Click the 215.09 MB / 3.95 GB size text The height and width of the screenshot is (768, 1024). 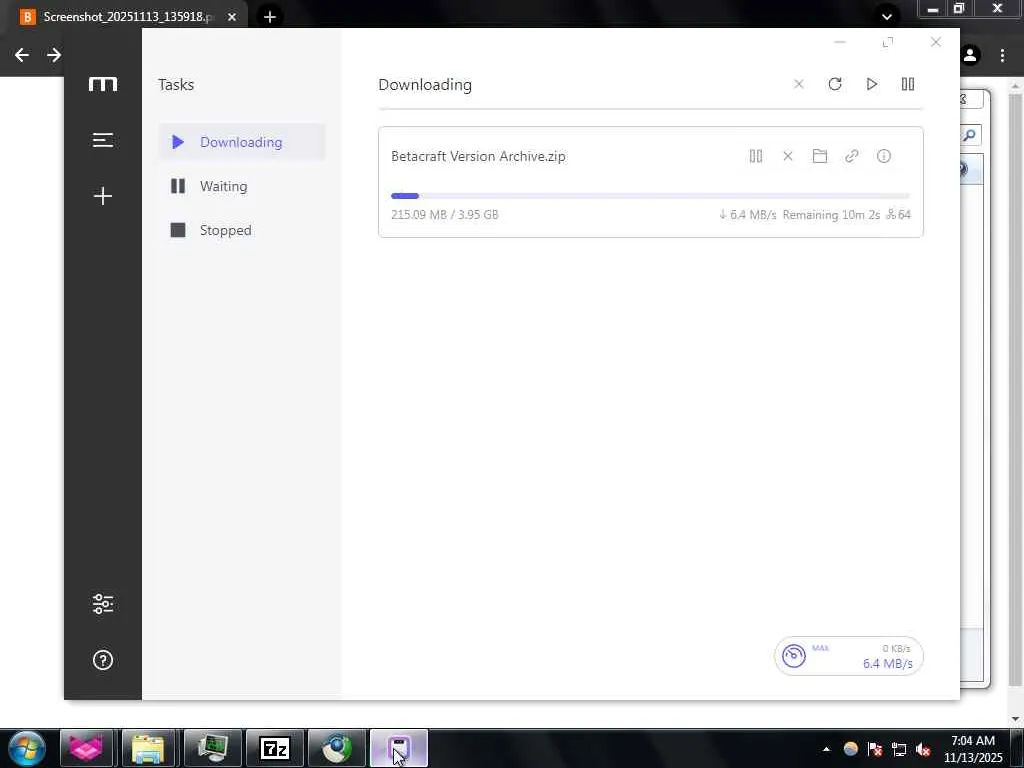(445, 214)
